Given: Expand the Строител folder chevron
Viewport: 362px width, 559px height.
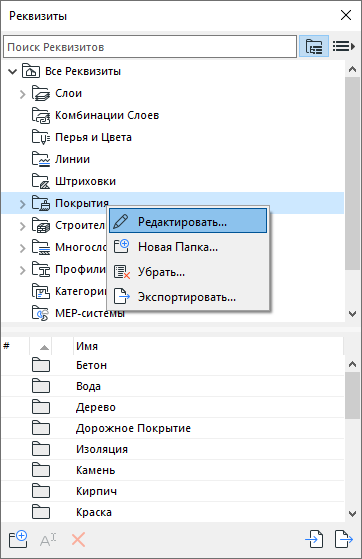Looking at the screenshot, I should click(22, 226).
